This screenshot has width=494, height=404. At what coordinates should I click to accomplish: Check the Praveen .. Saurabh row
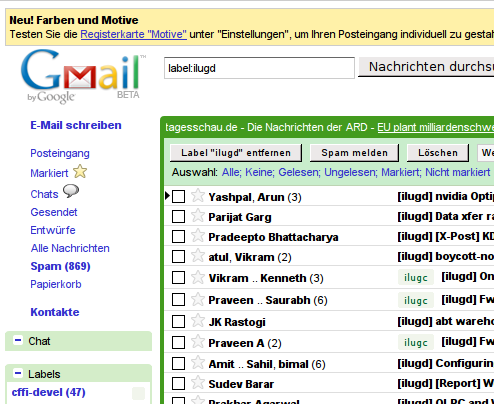point(178,300)
